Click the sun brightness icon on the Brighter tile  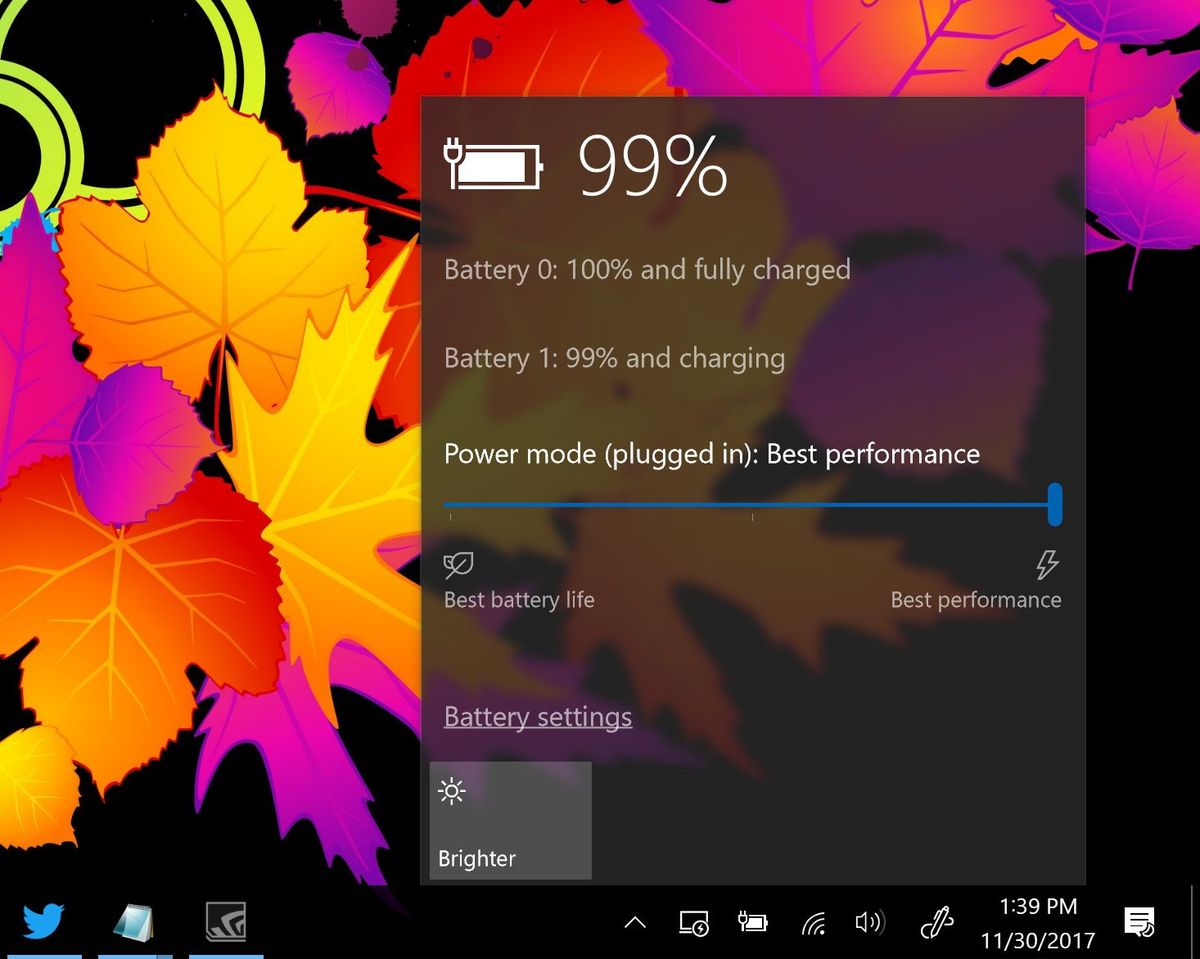pos(452,790)
